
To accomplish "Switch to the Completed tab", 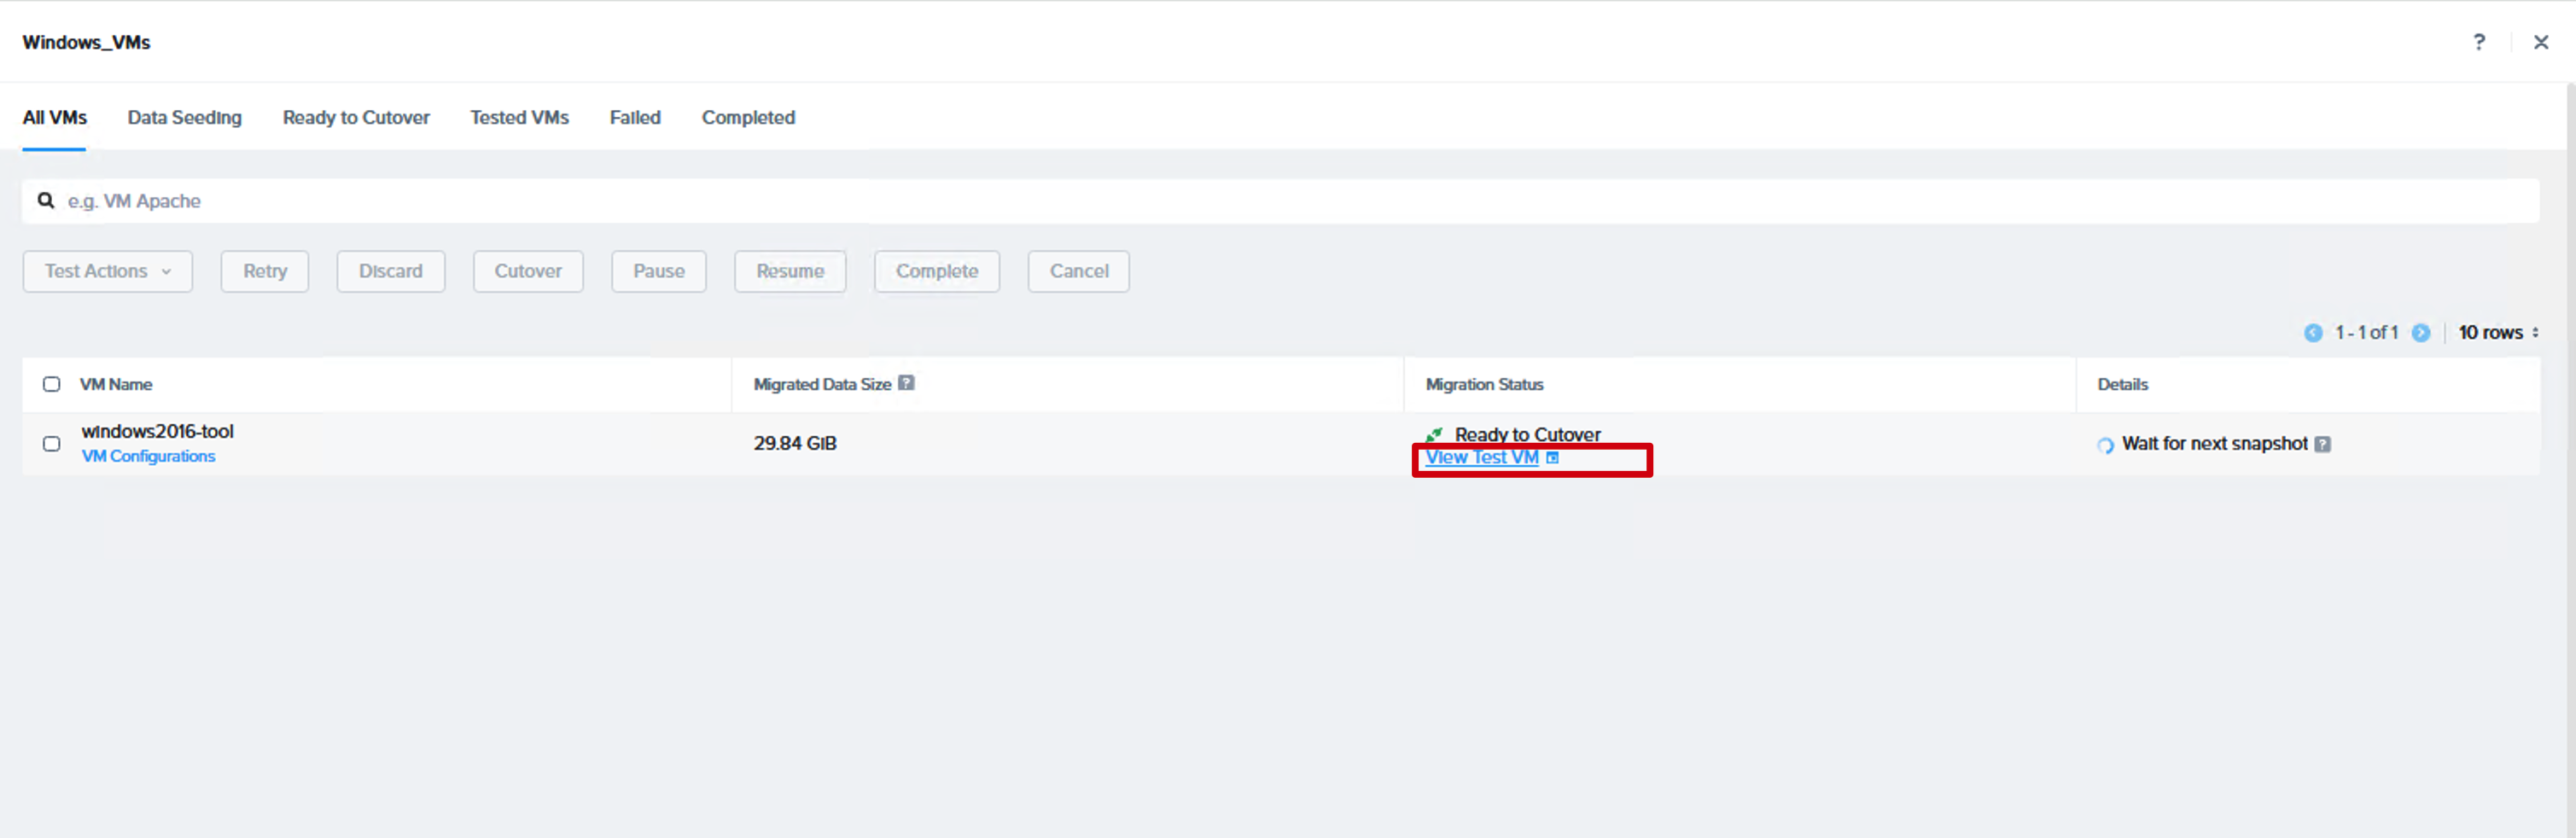I will (x=748, y=117).
